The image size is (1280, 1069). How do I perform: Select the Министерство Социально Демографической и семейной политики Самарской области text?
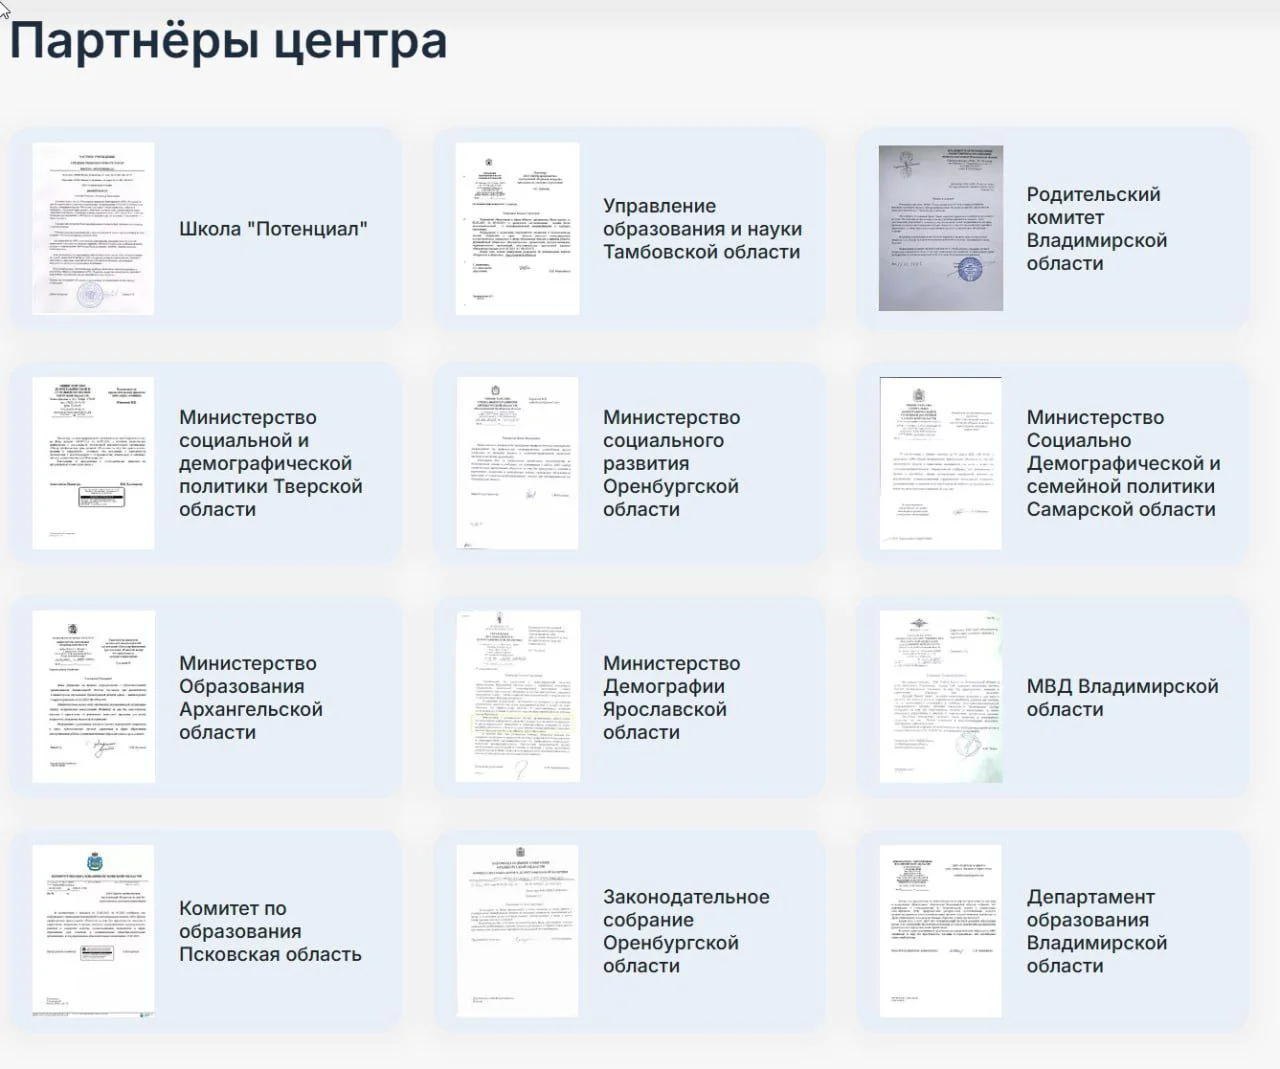pyautogui.click(x=1124, y=463)
